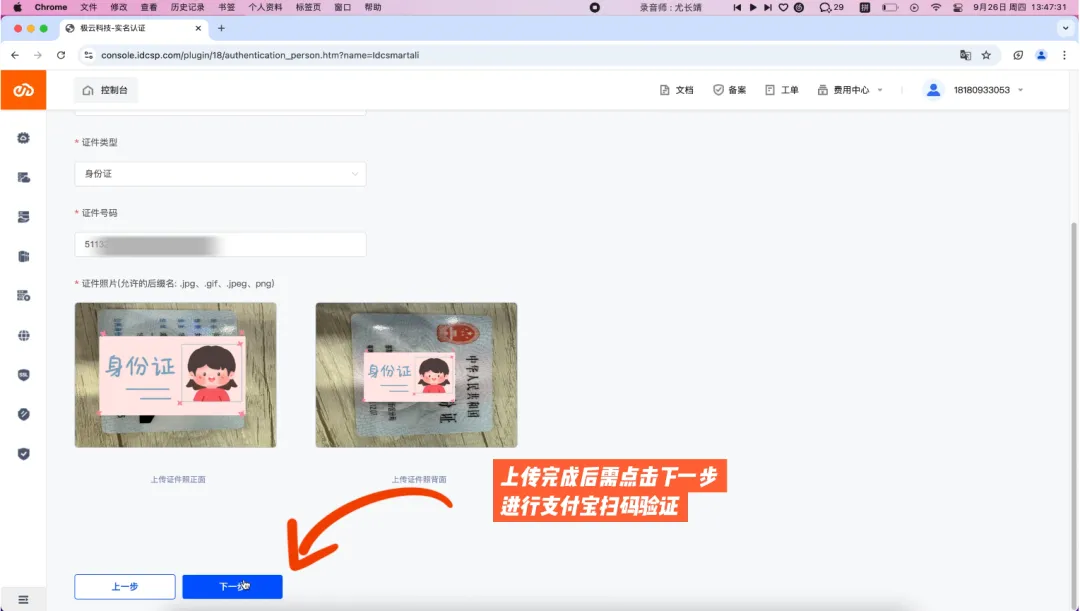Click the orange cloud logo icon
The width and height of the screenshot is (1080, 611).
click(23, 90)
